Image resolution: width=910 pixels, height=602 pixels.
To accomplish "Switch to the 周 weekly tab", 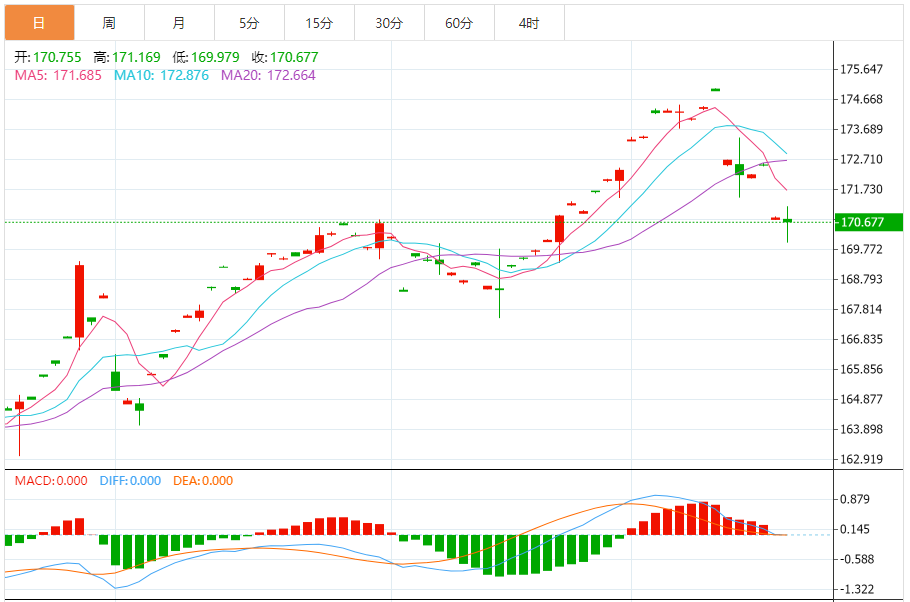I will 109,23.
